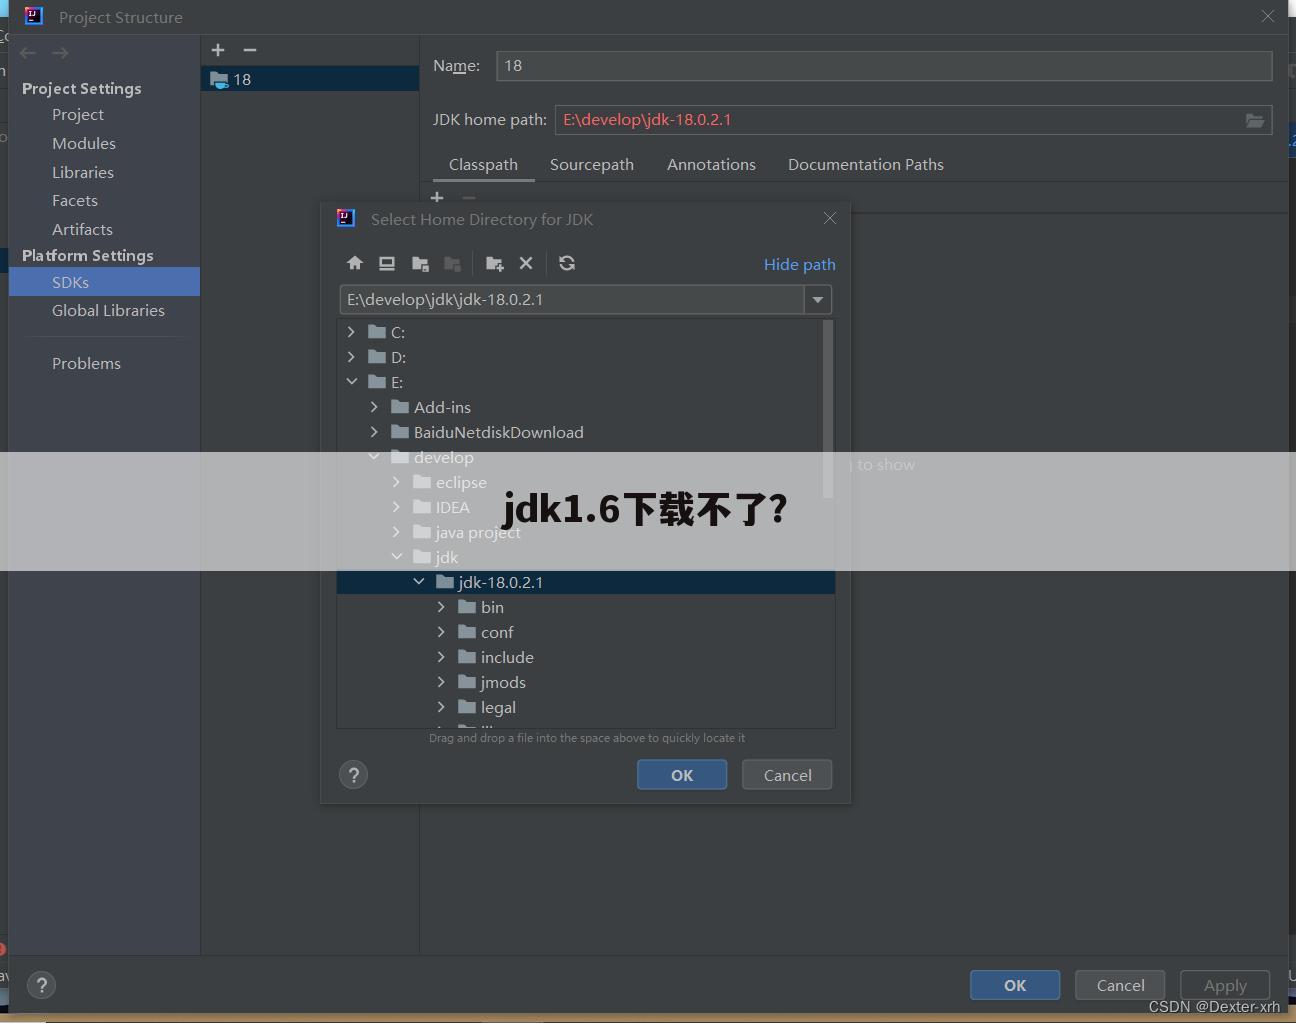Viewport: 1296px width, 1023px height.
Task: Click OK in Project Structure window
Action: click(1015, 985)
